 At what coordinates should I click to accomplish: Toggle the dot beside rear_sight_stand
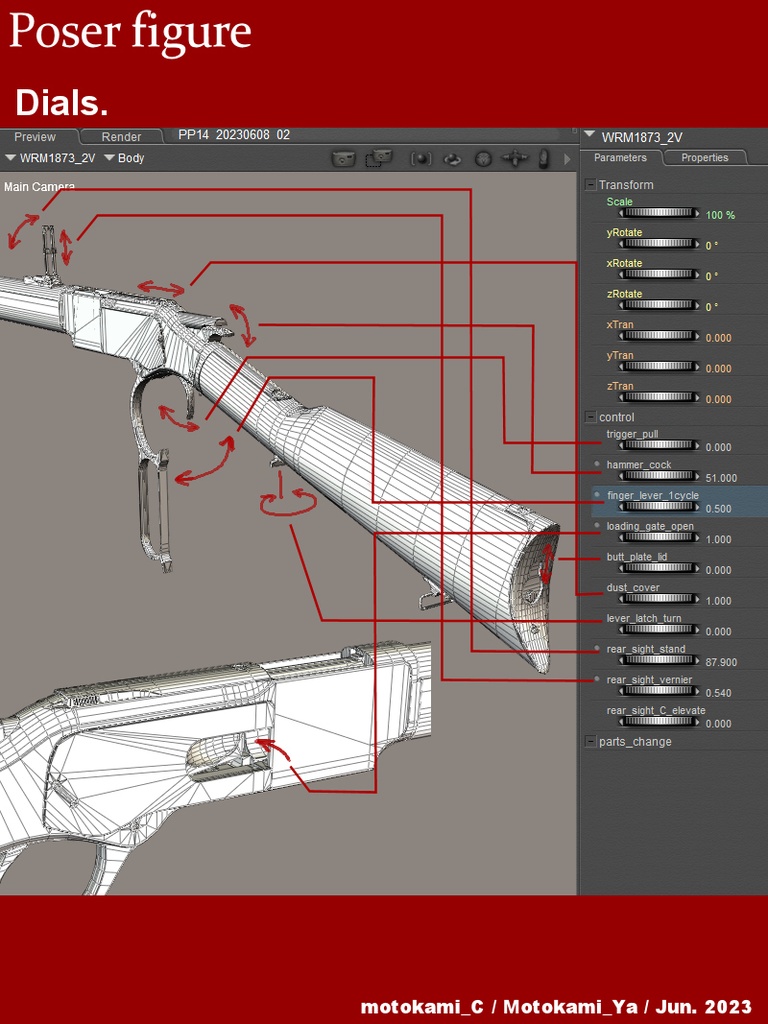coord(597,648)
